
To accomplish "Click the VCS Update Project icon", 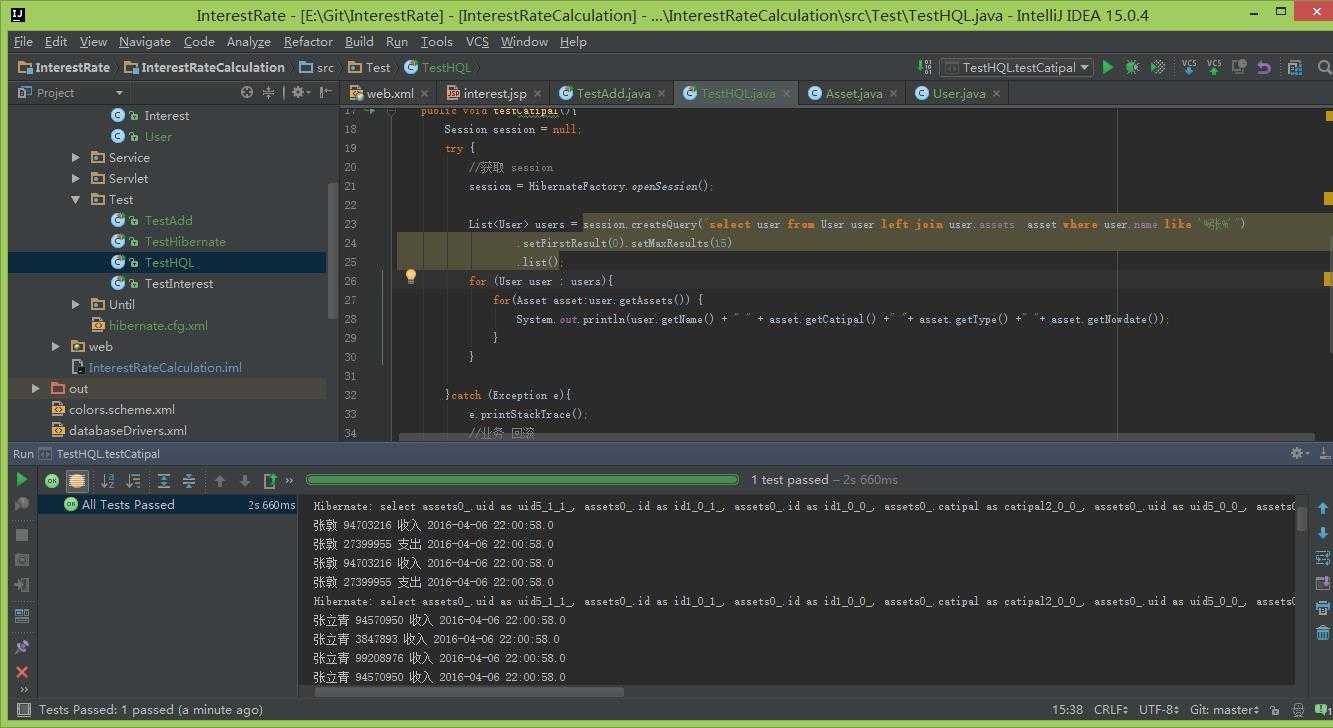I will pos(1189,67).
